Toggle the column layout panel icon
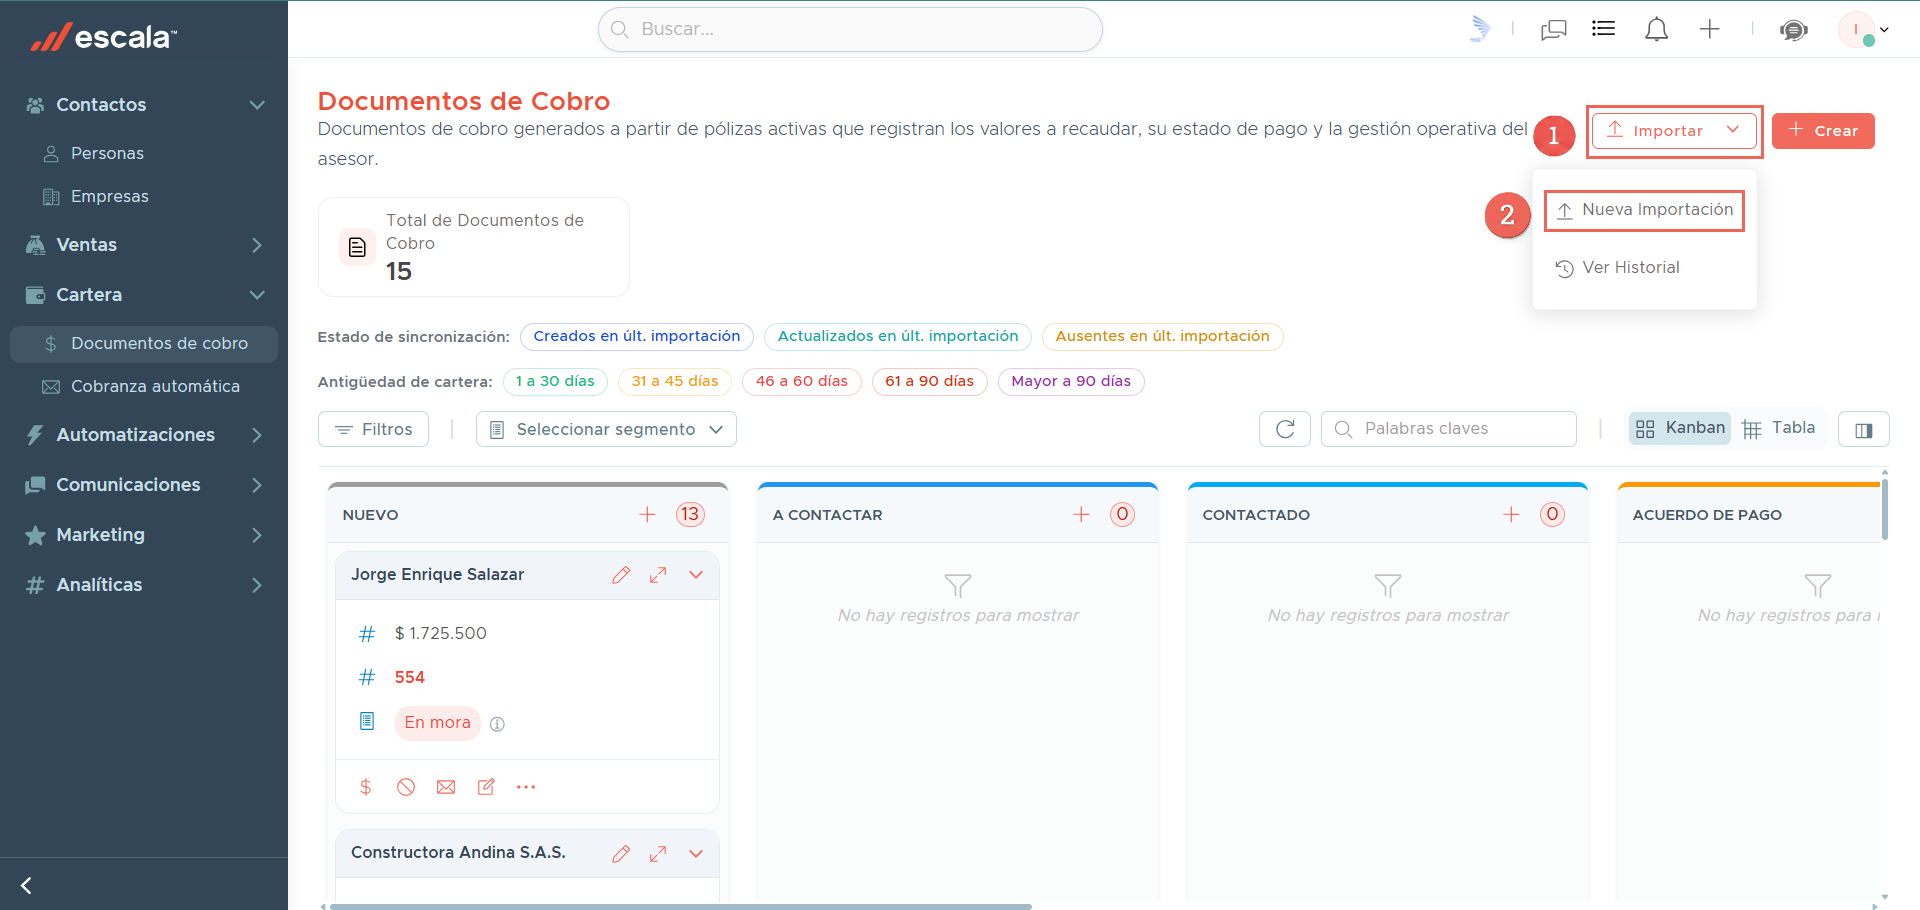1920x910 pixels. (x=1863, y=430)
